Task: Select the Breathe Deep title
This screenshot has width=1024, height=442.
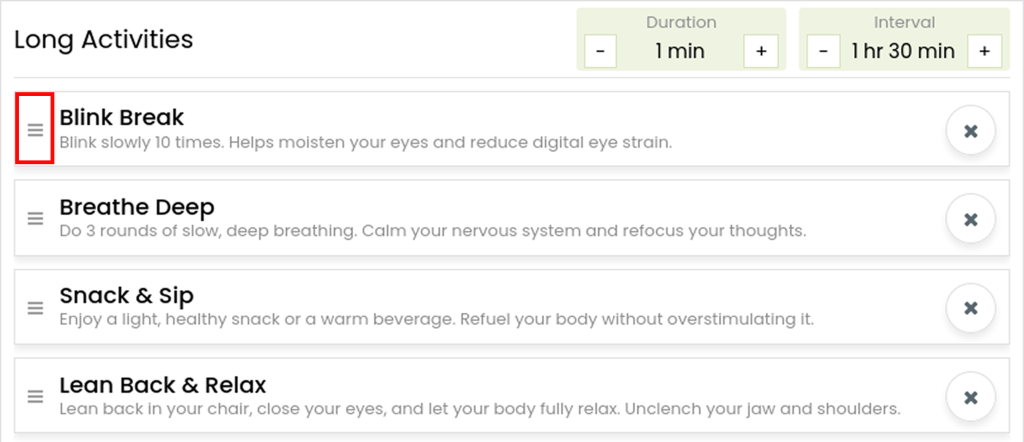Action: (137, 207)
